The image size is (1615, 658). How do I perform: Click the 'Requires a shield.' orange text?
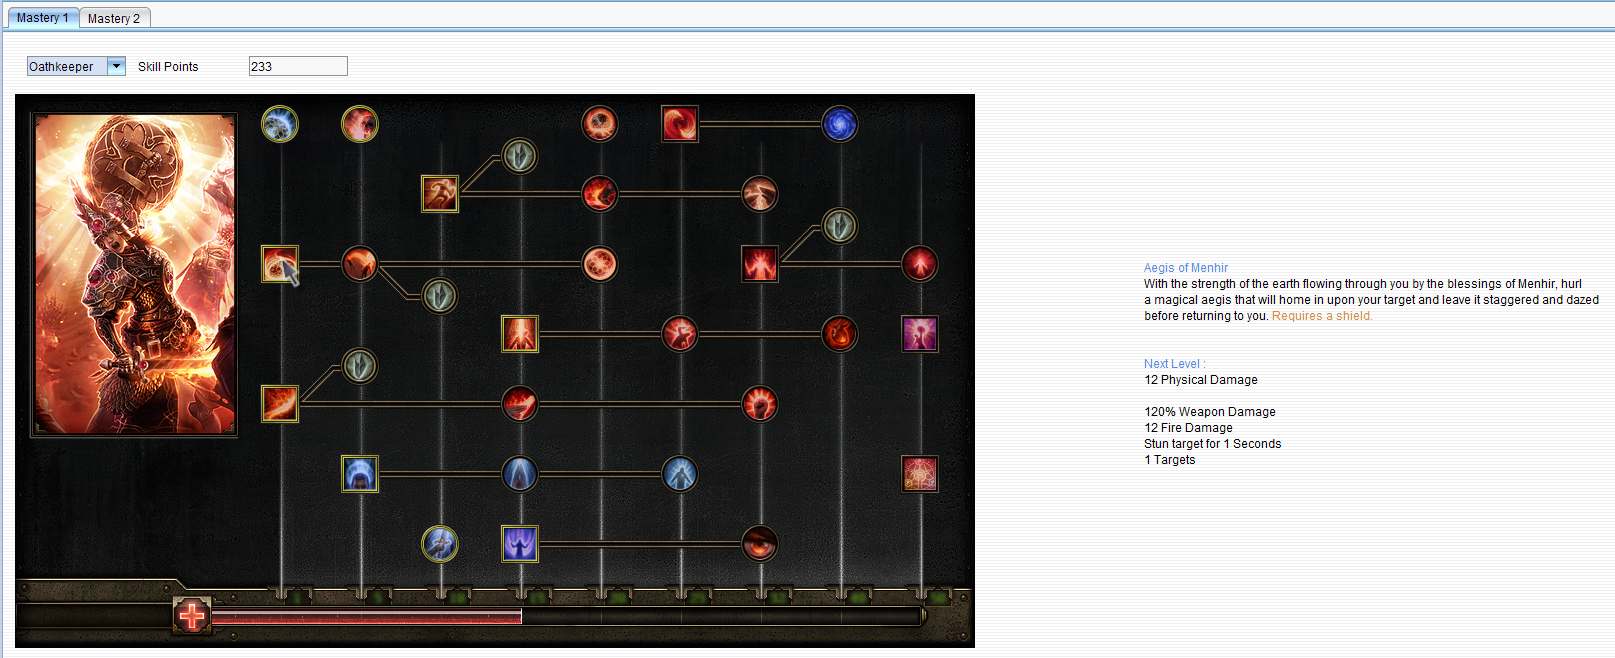click(x=1322, y=316)
